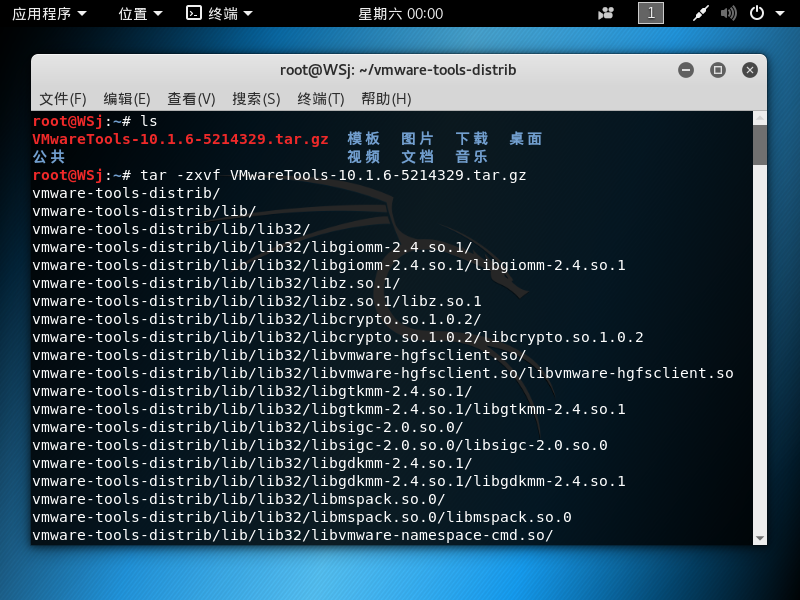
Task: Open 终端(T) menu in terminal
Action: tap(321, 98)
